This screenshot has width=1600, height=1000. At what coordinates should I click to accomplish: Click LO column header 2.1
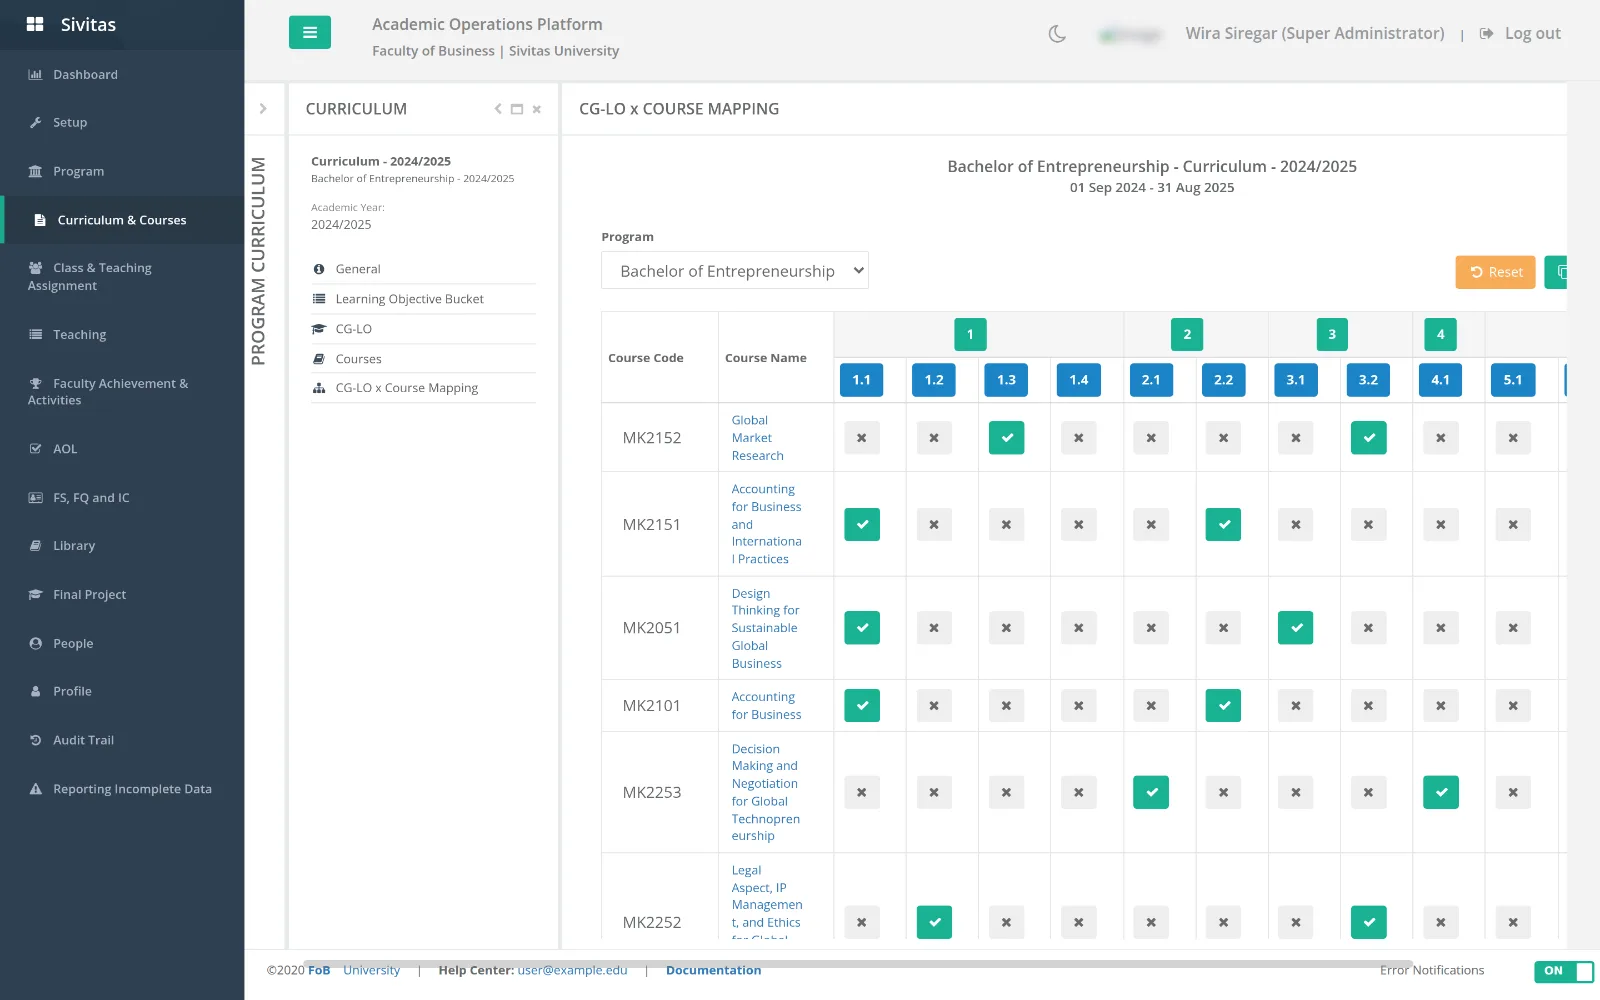point(1151,380)
